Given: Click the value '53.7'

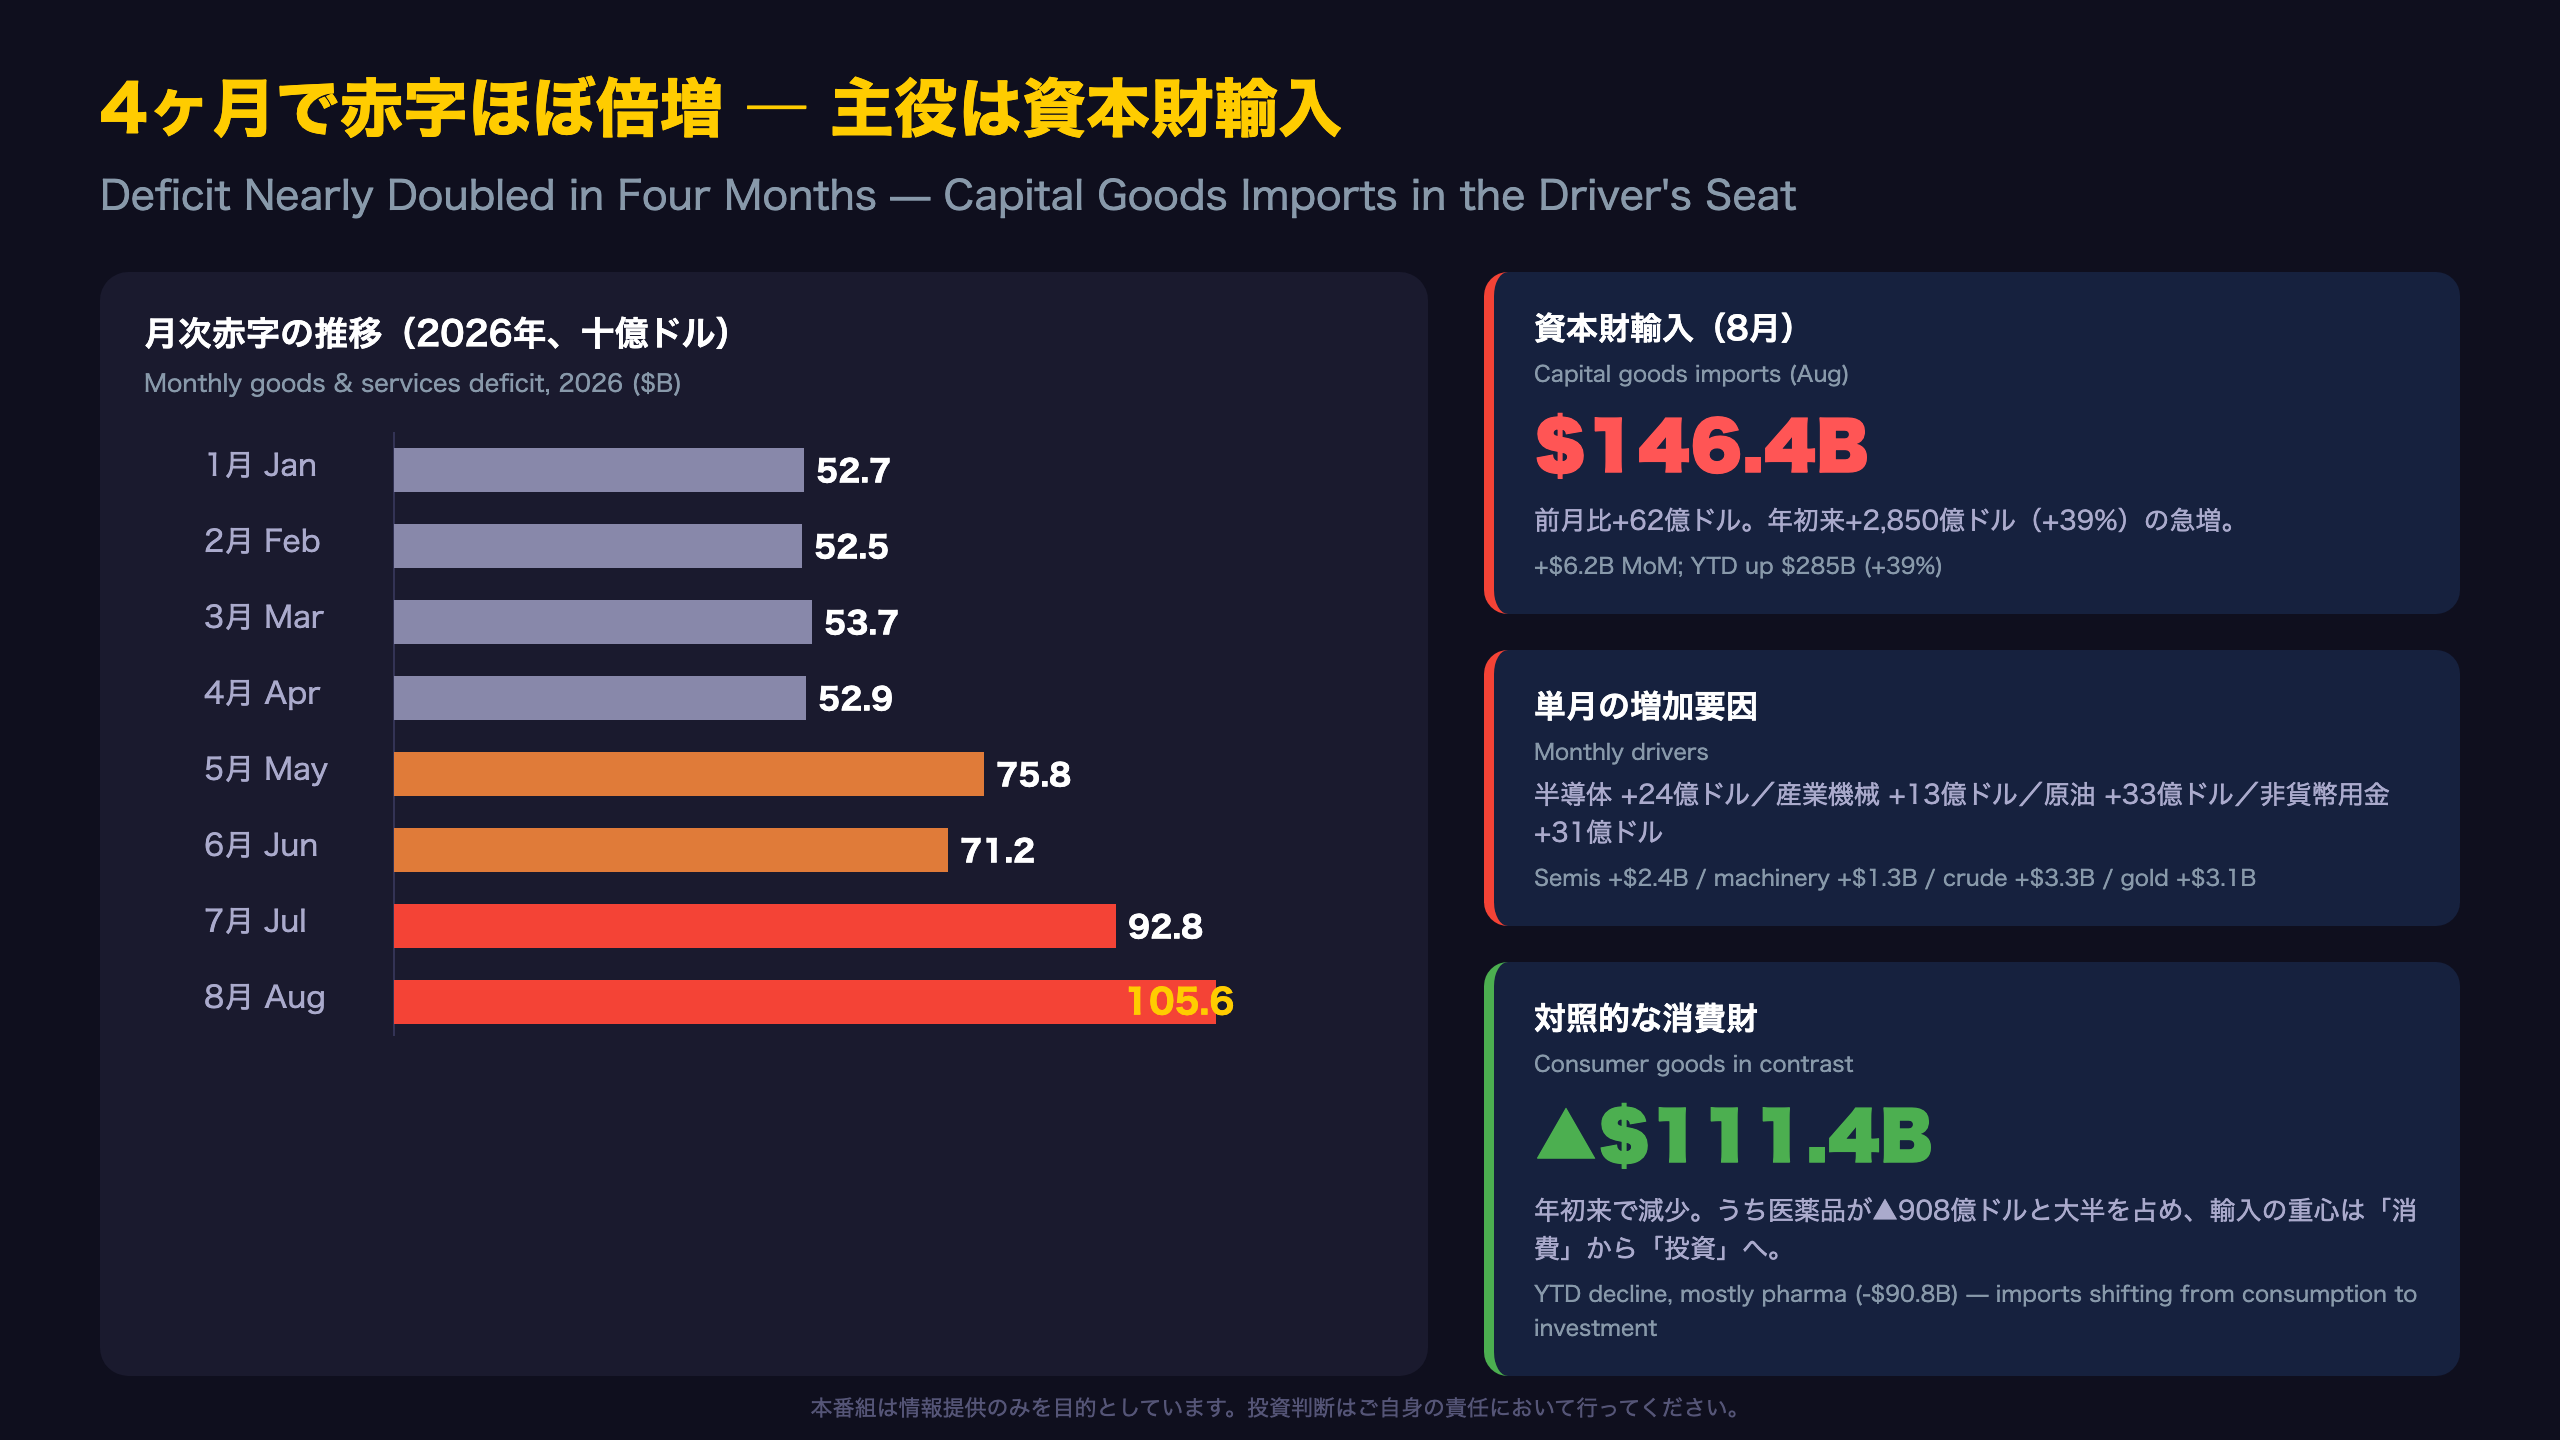Looking at the screenshot, I should click(861, 623).
